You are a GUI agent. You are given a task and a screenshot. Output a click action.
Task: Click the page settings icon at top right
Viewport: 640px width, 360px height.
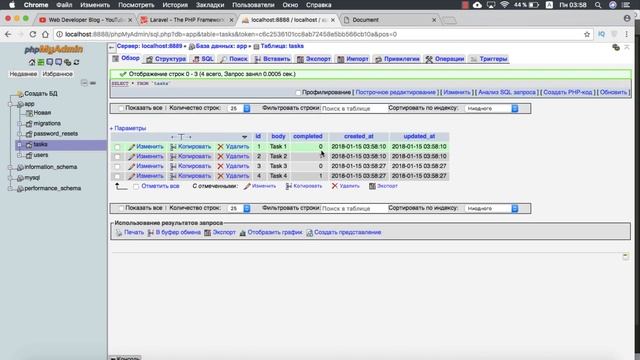coord(616,47)
